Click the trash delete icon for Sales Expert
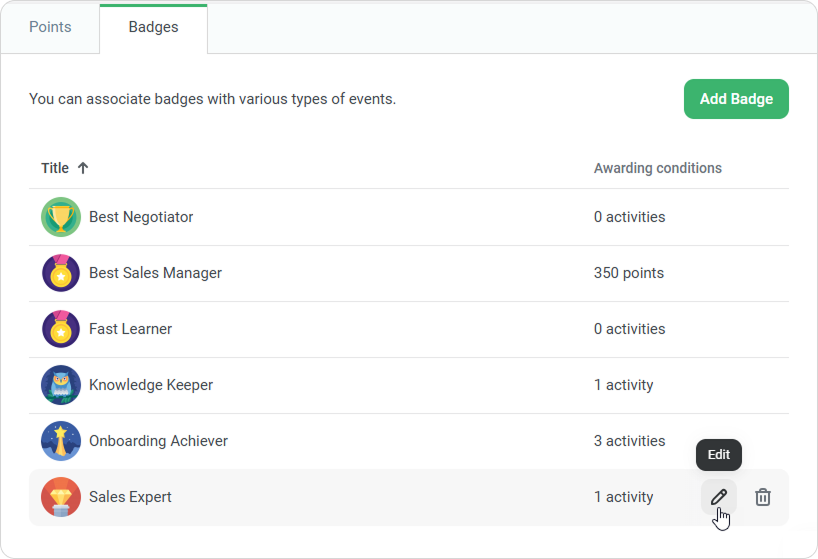The height and width of the screenshot is (559, 818). coord(763,497)
